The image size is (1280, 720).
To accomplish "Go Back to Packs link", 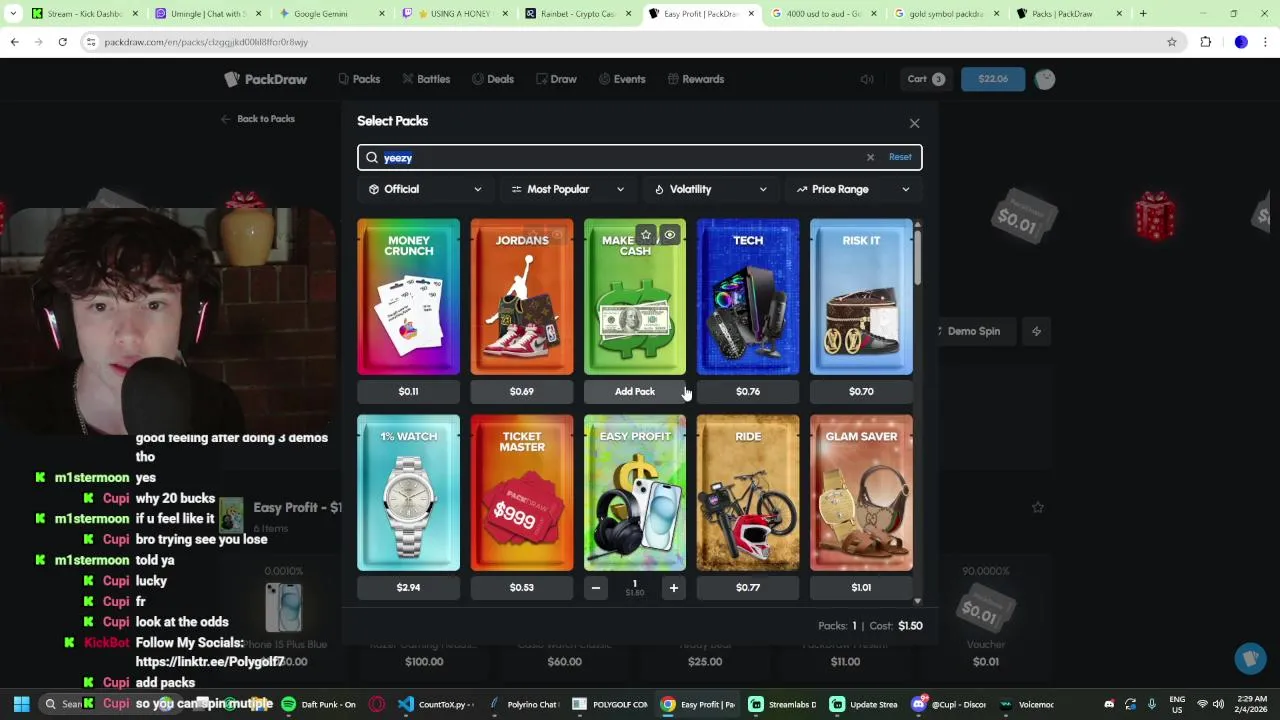I will [x=258, y=119].
